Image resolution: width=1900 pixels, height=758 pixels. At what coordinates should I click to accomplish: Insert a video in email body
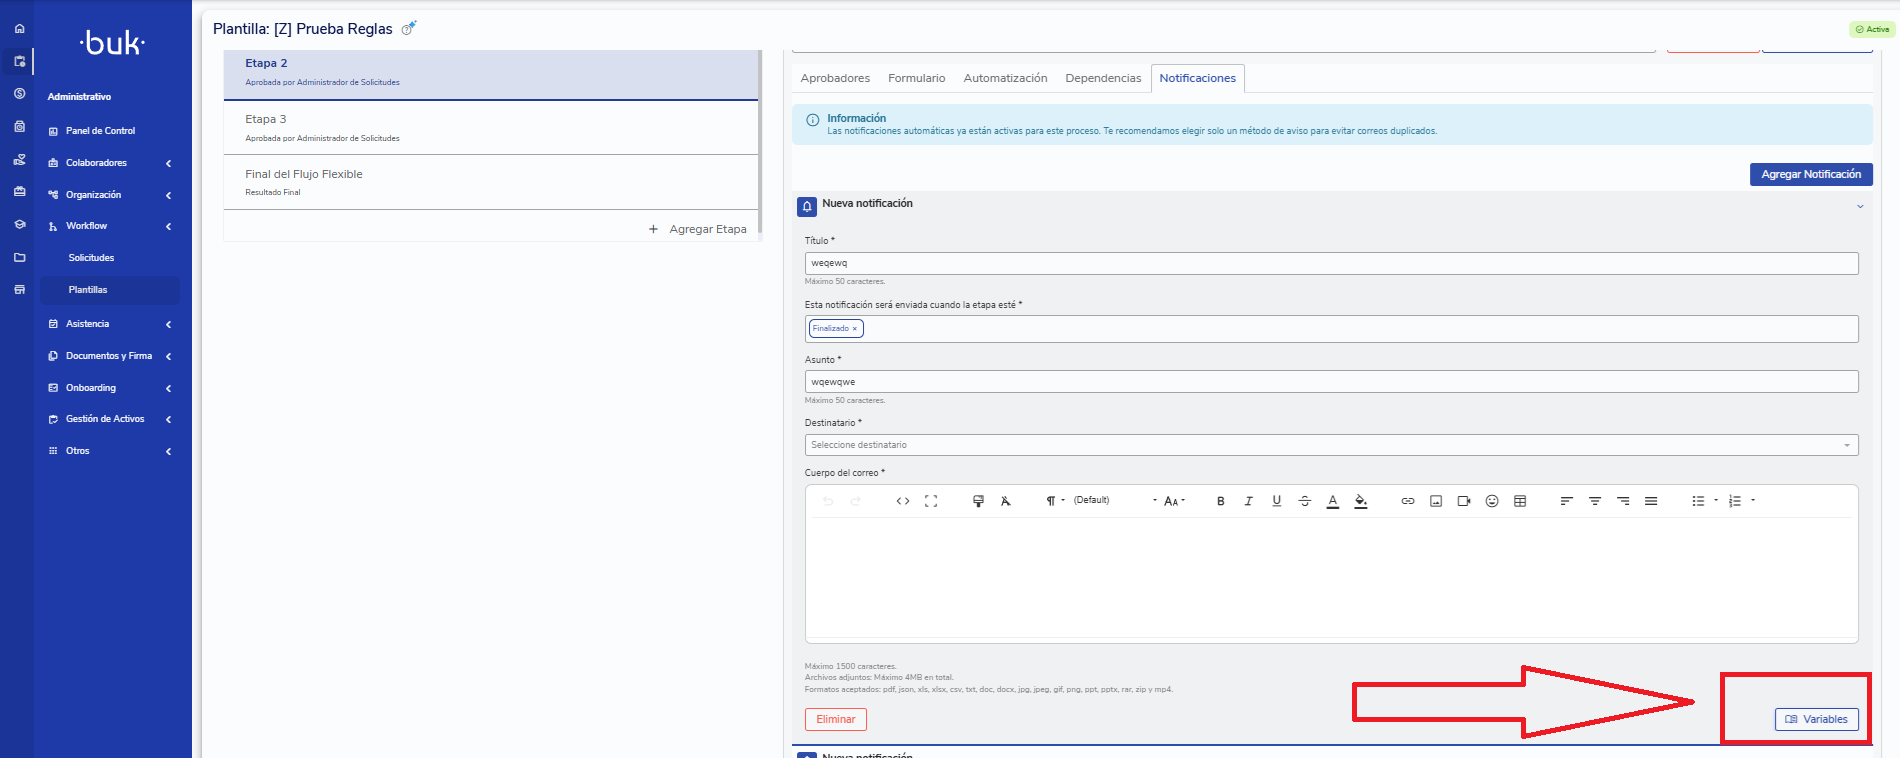[x=1464, y=501]
